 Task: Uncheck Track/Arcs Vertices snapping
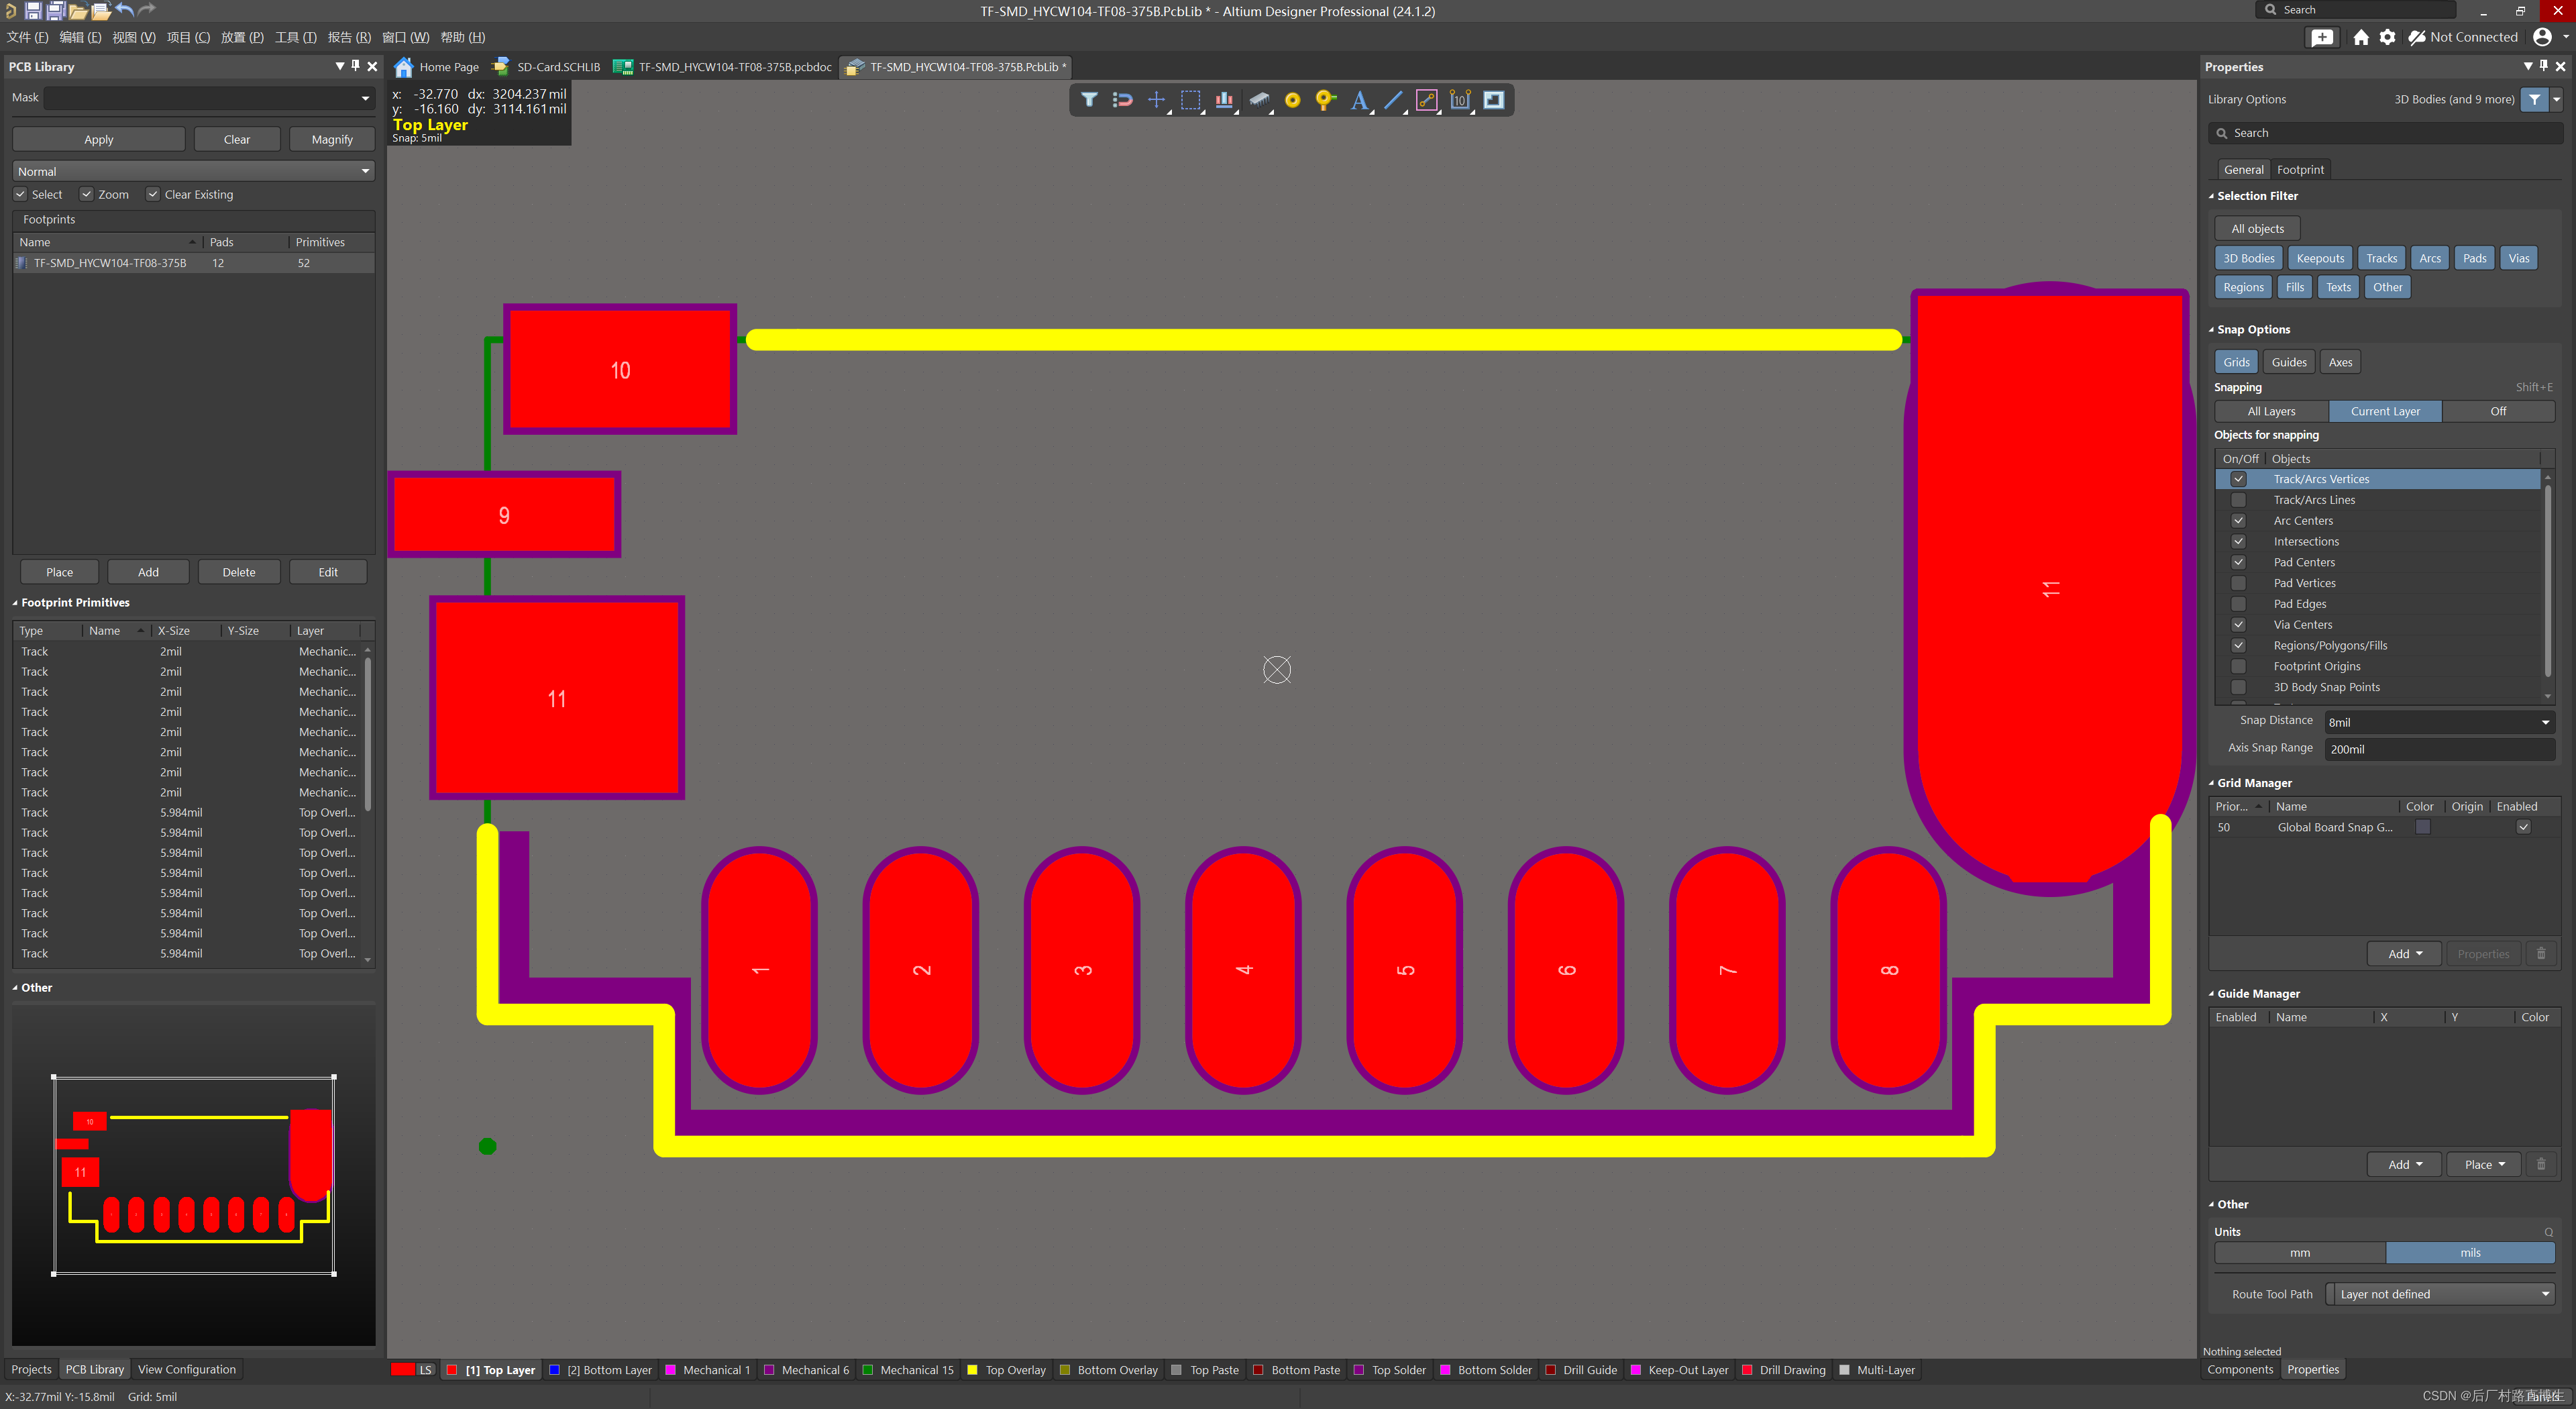tap(2239, 479)
